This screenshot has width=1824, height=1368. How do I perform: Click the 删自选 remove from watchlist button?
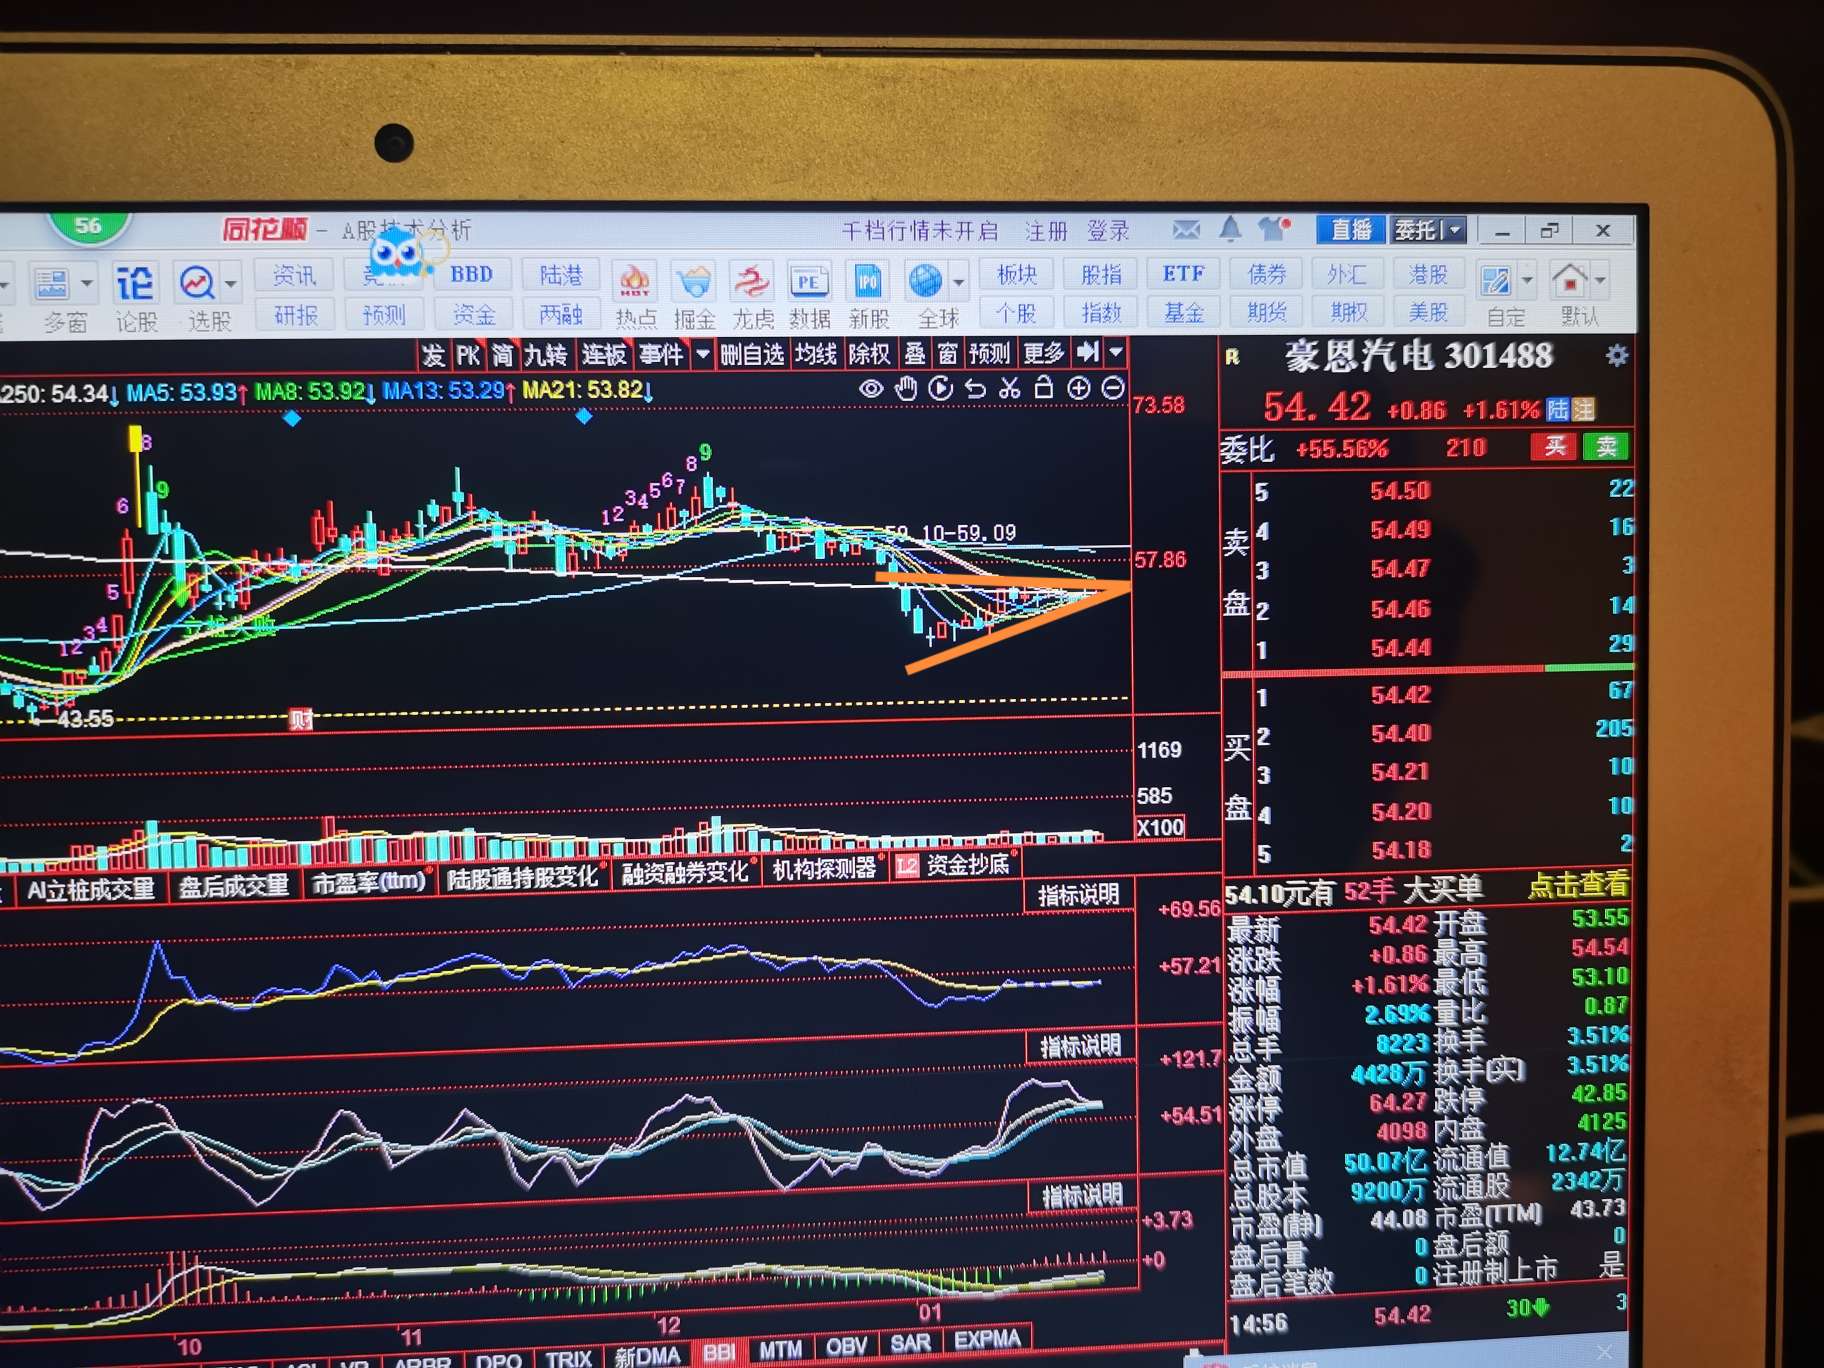point(753,354)
